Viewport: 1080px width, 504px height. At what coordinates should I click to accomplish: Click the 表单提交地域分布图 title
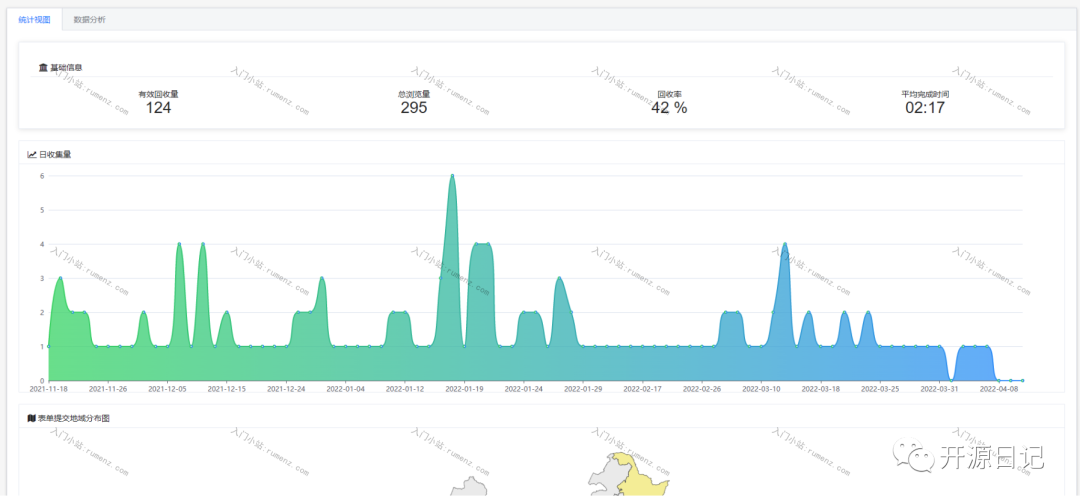(74, 417)
